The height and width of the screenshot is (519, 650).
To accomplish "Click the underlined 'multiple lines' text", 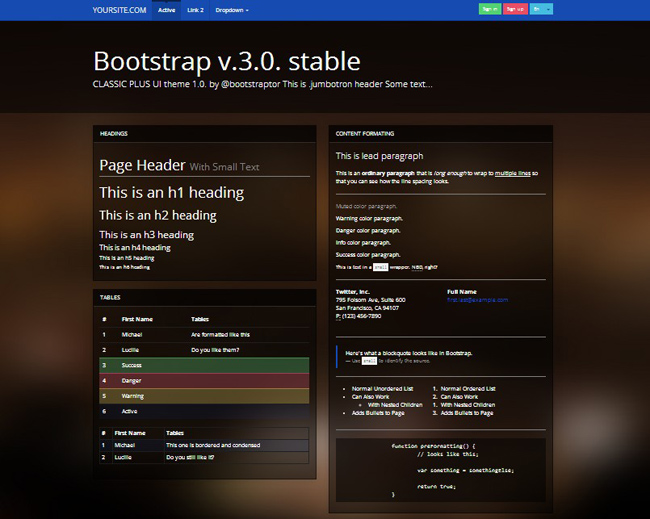I will [x=513, y=173].
